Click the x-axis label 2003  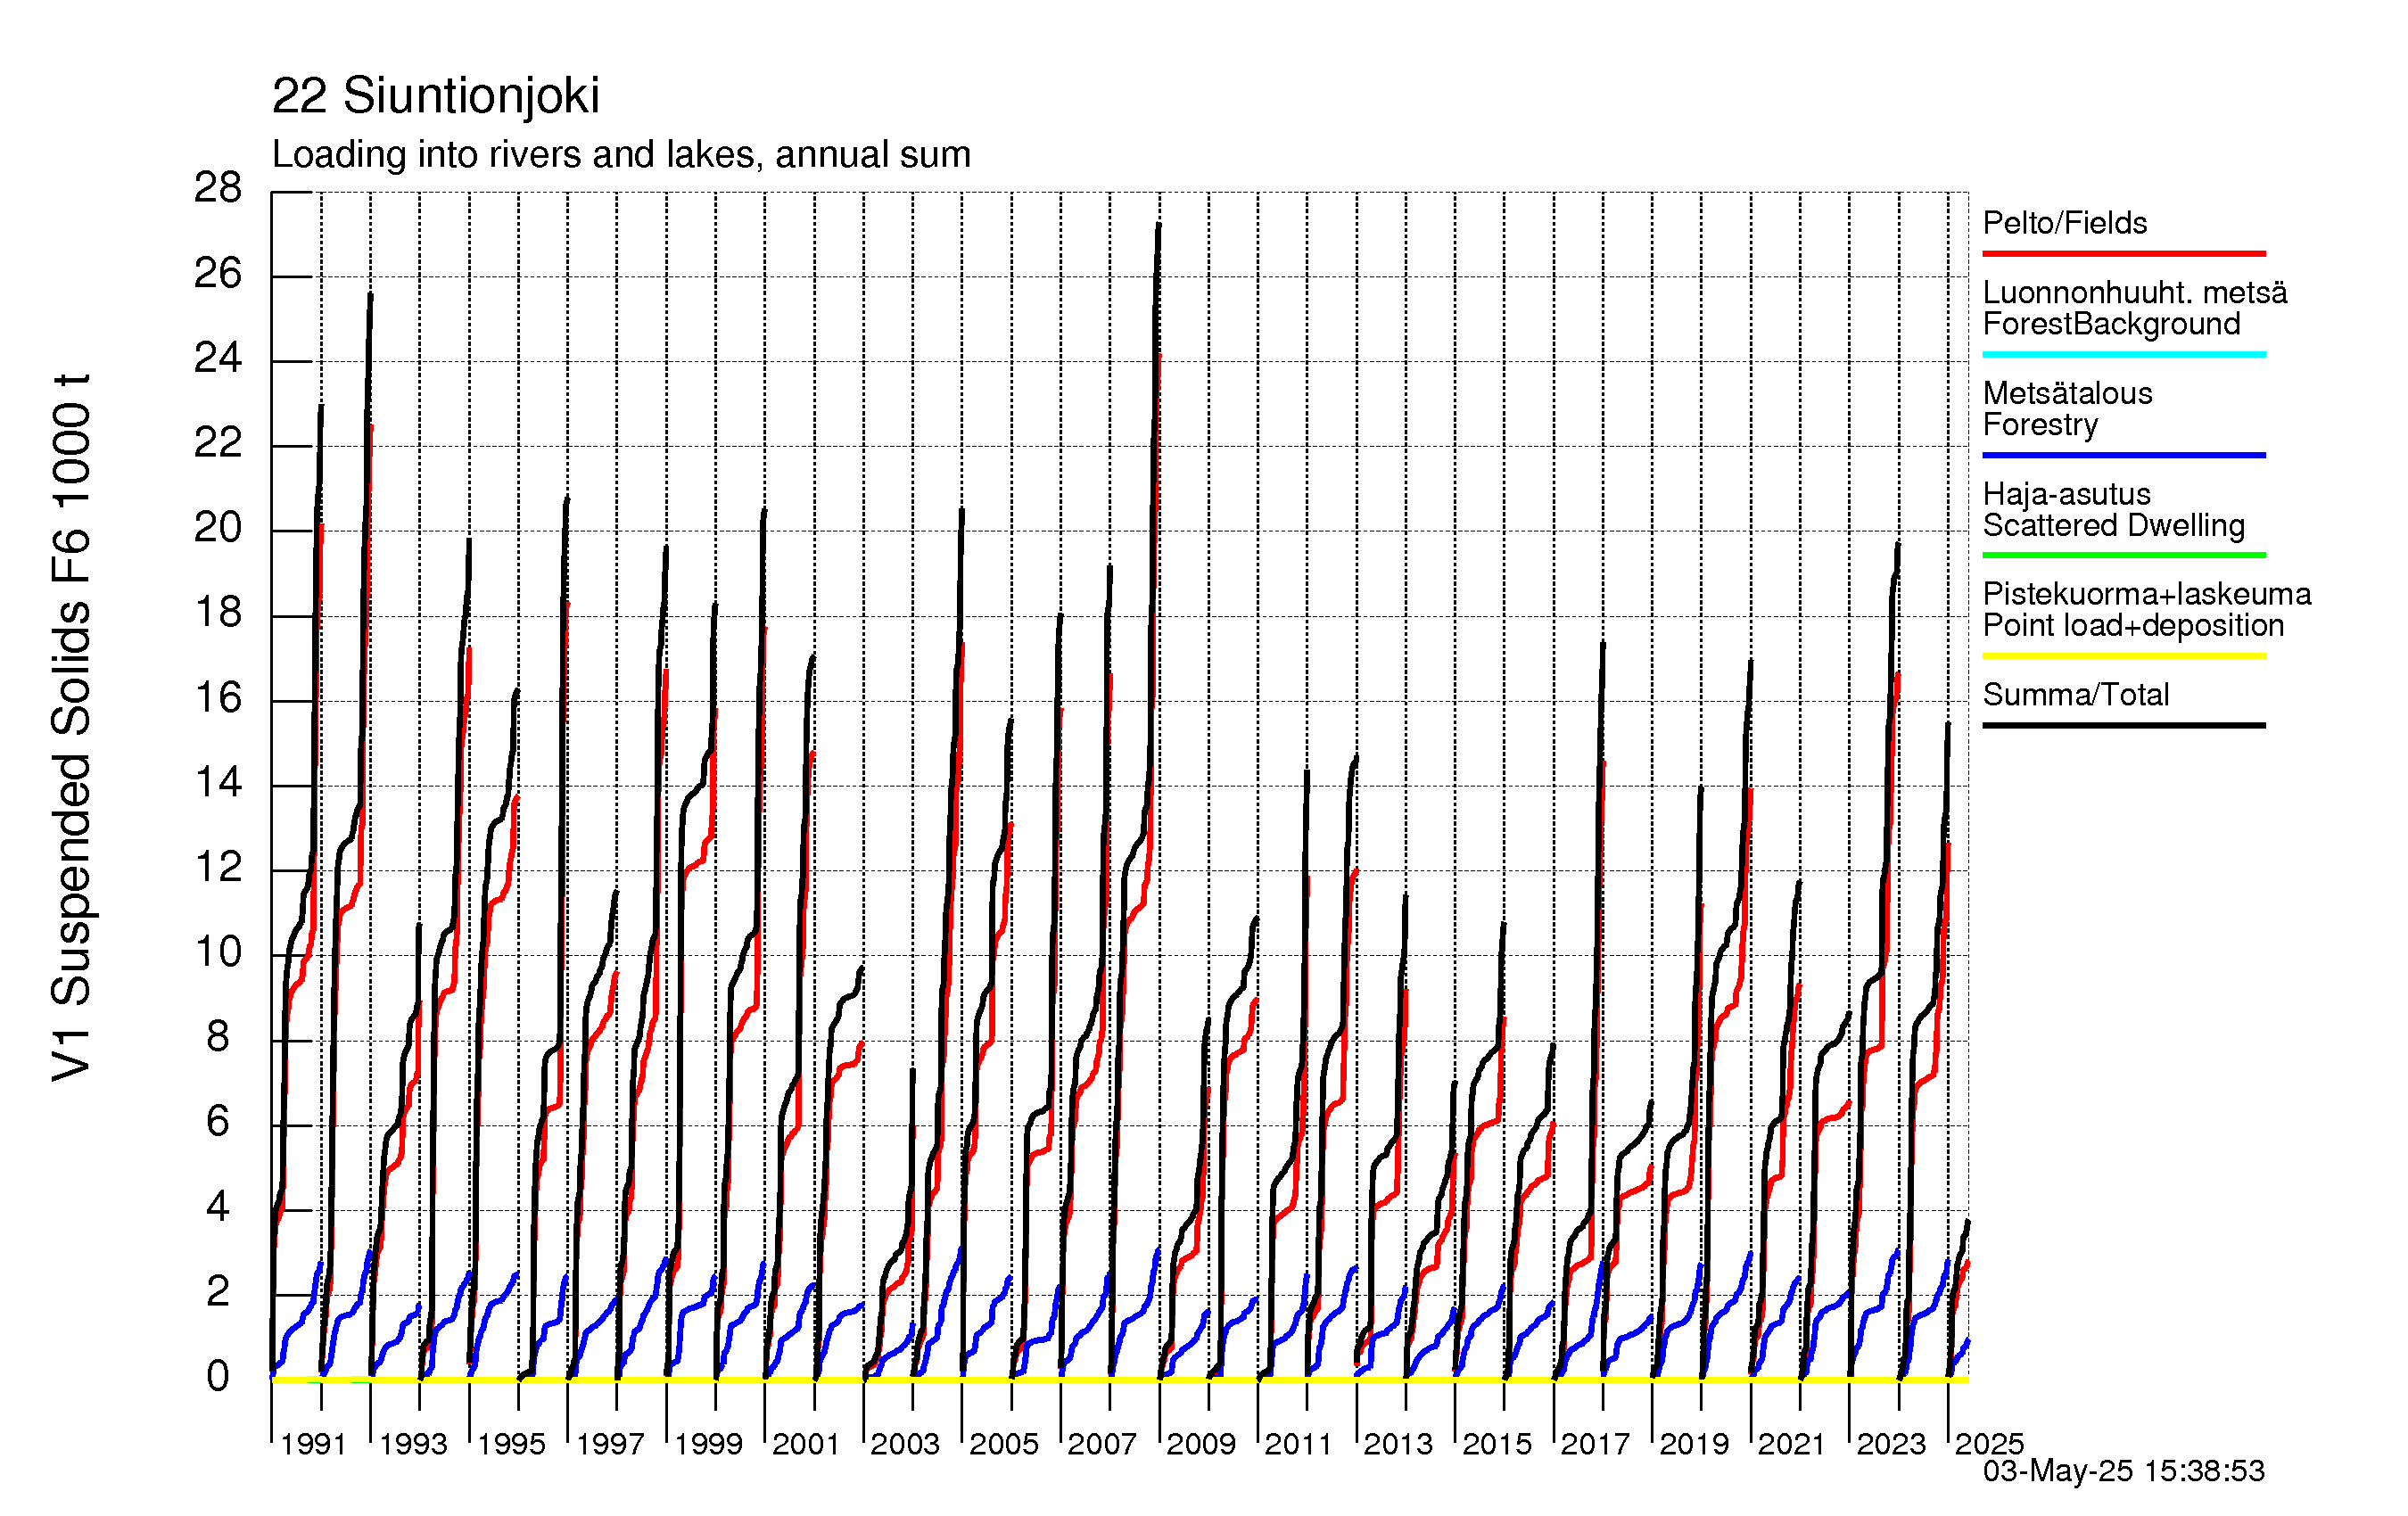pos(905,1444)
